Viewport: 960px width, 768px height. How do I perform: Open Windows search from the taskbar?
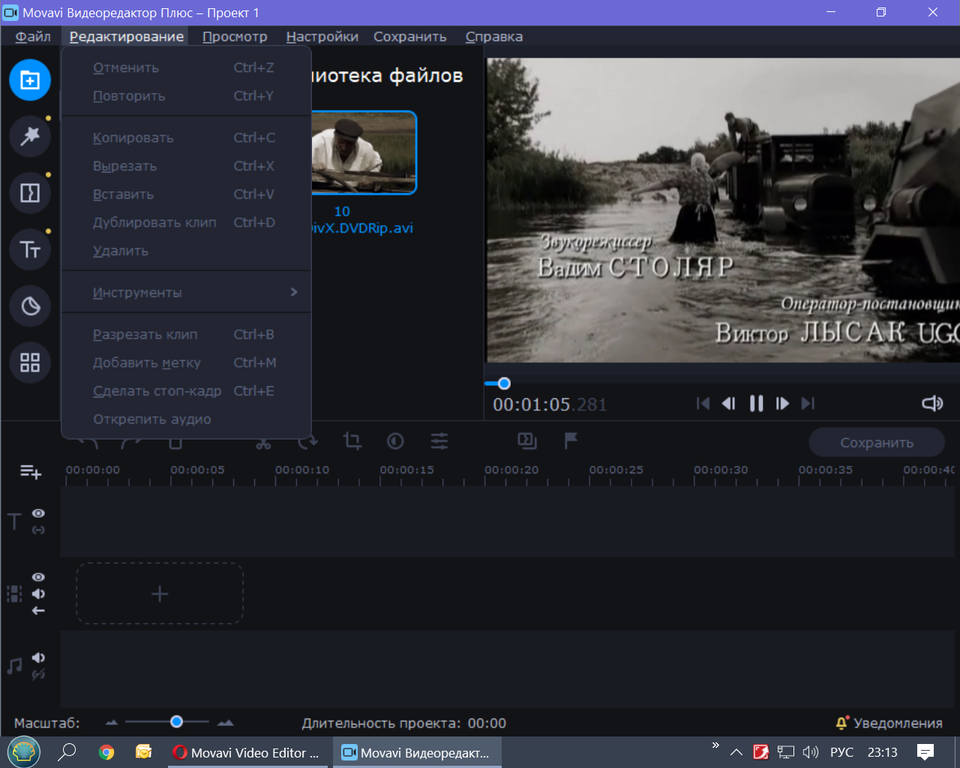click(x=66, y=751)
